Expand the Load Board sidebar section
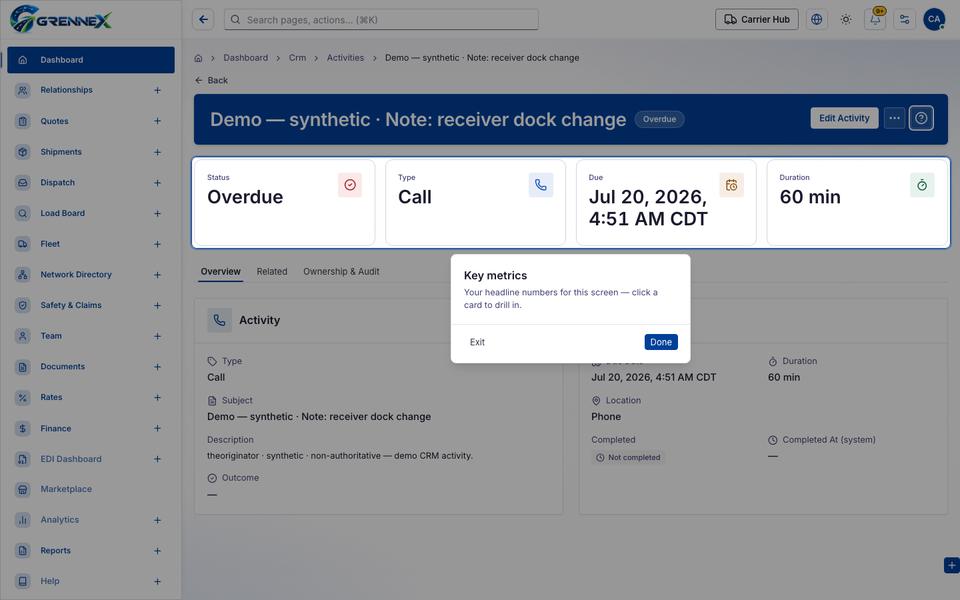This screenshot has width=960, height=600. [x=157, y=214]
